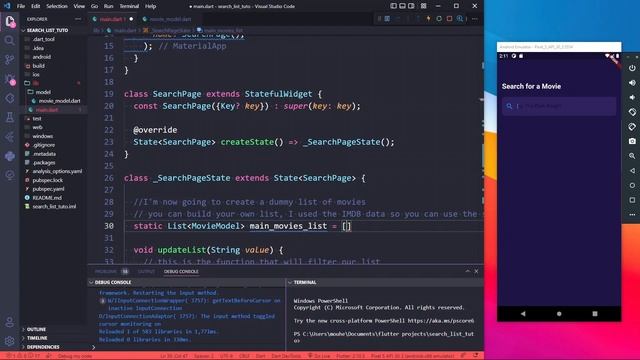The image size is (640, 360).
Task: Maximize panel using the chevron-up icon
Action: point(467,271)
